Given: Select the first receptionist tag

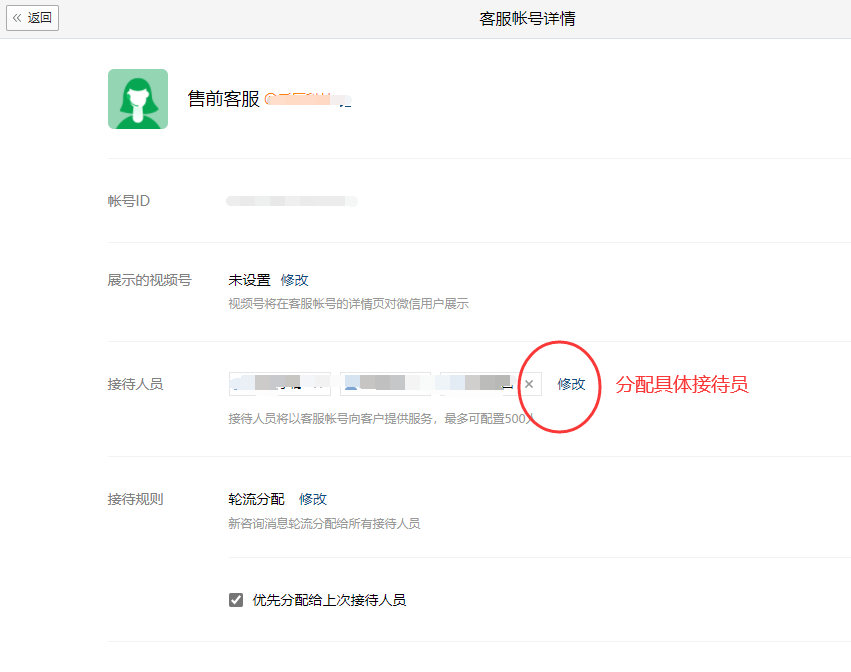Looking at the screenshot, I should click(x=279, y=384).
